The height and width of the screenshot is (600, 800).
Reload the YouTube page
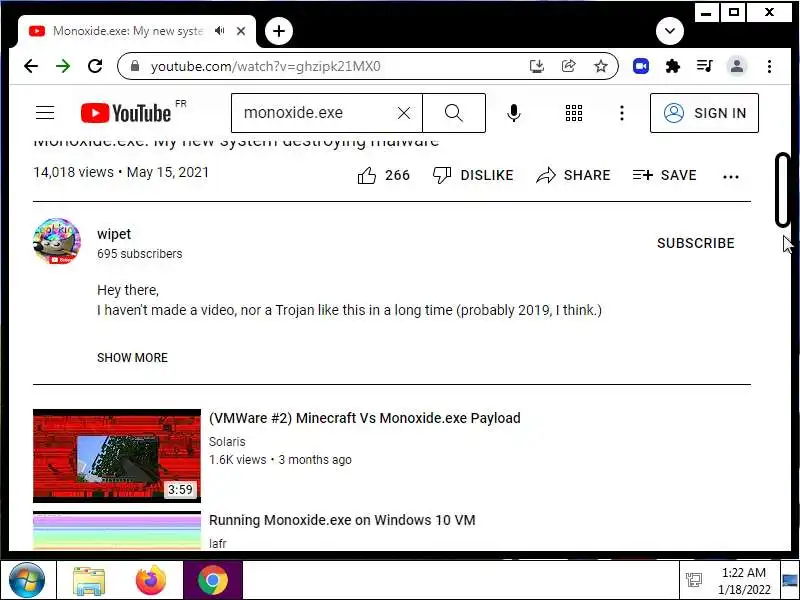point(95,66)
